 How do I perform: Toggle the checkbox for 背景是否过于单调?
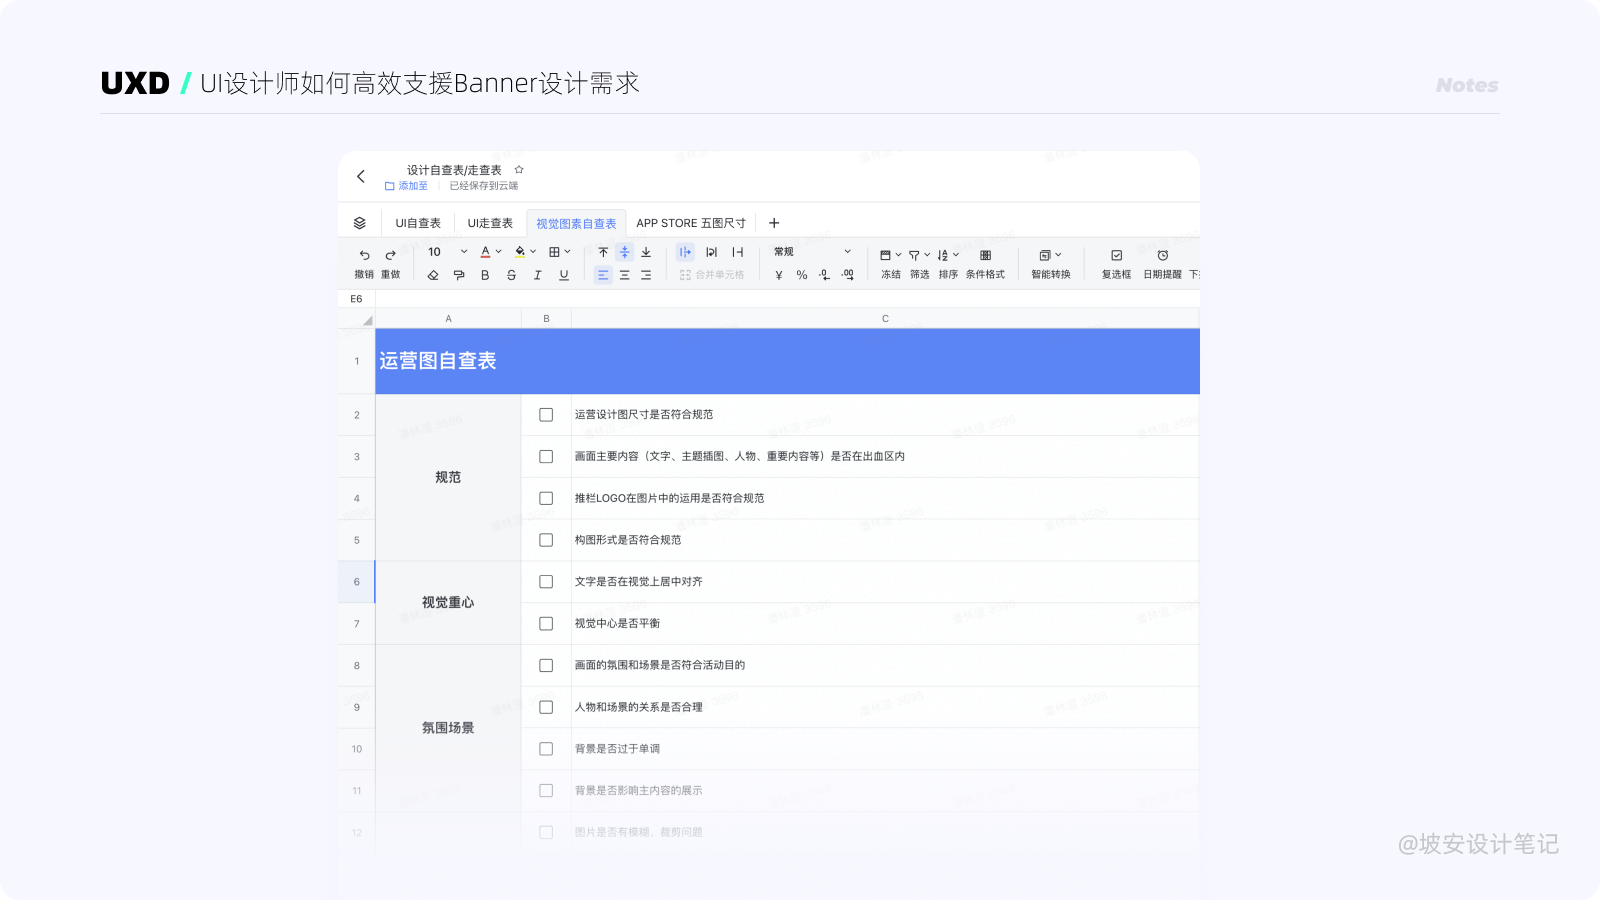click(x=546, y=749)
